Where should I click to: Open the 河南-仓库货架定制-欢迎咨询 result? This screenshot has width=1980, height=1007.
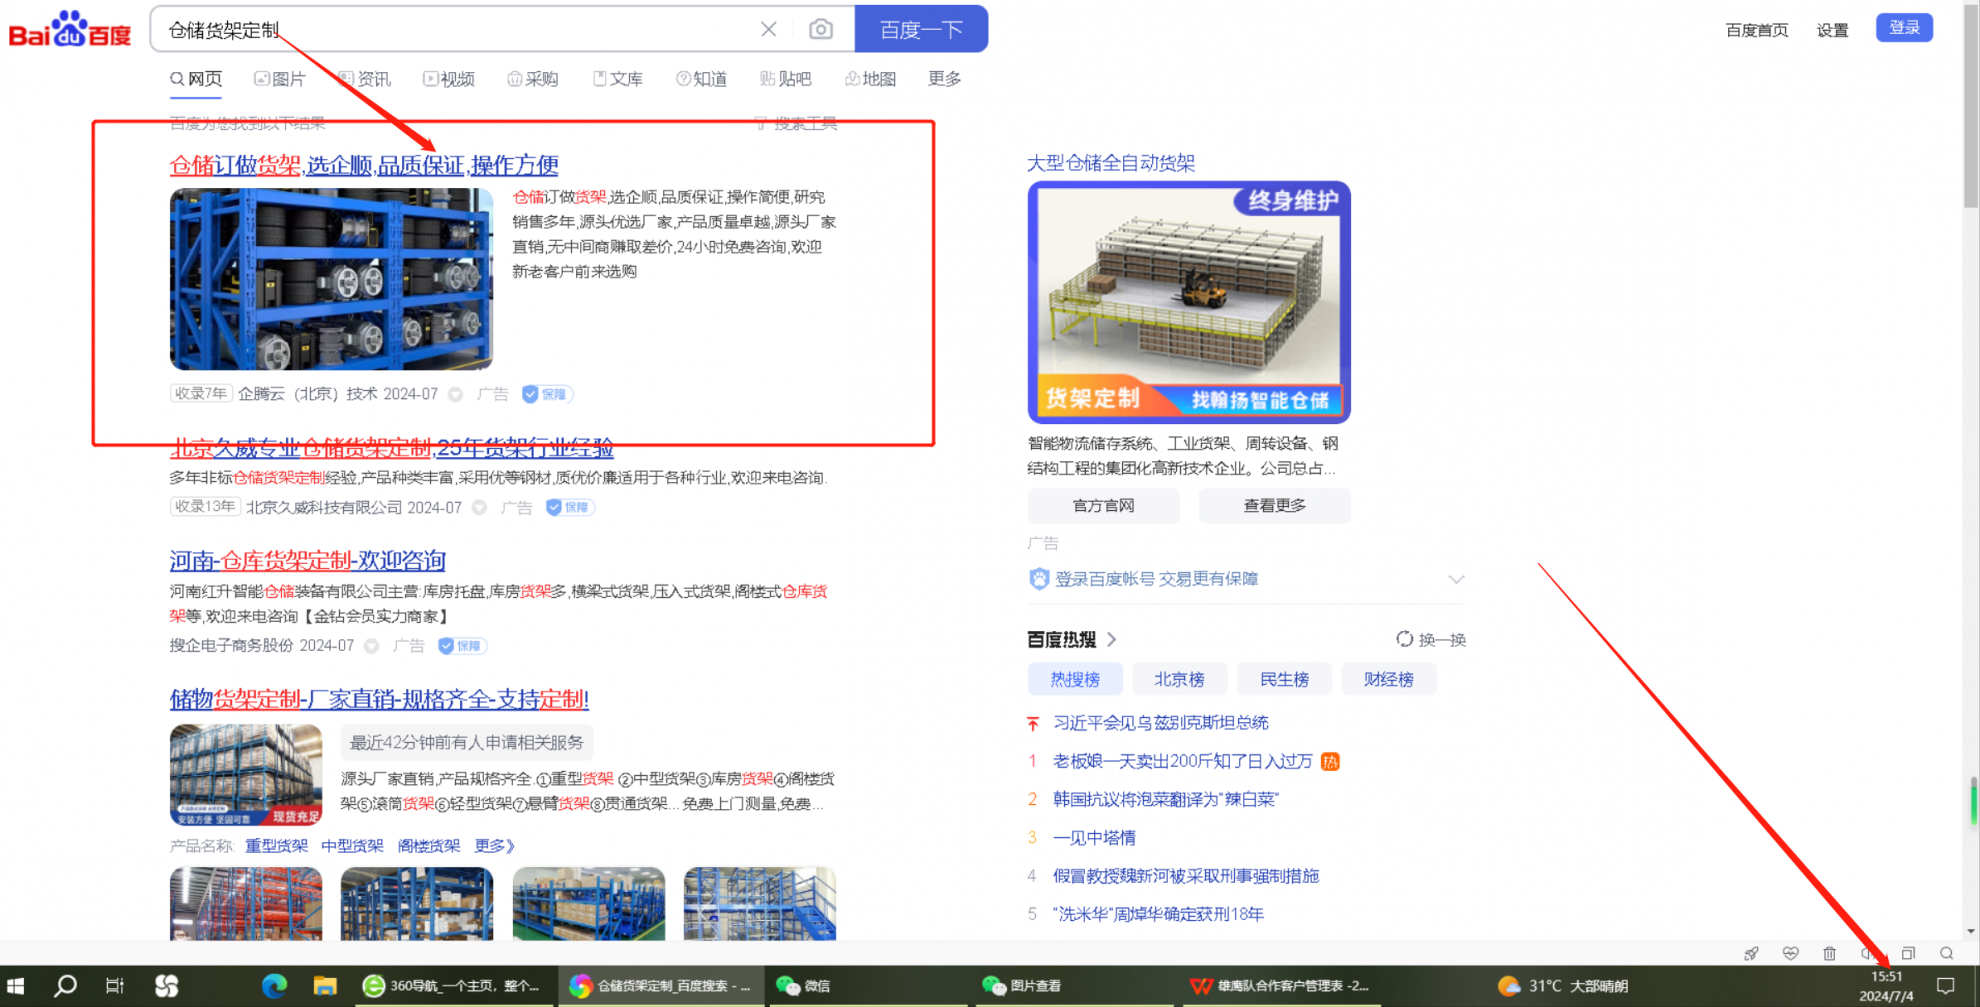308,560
